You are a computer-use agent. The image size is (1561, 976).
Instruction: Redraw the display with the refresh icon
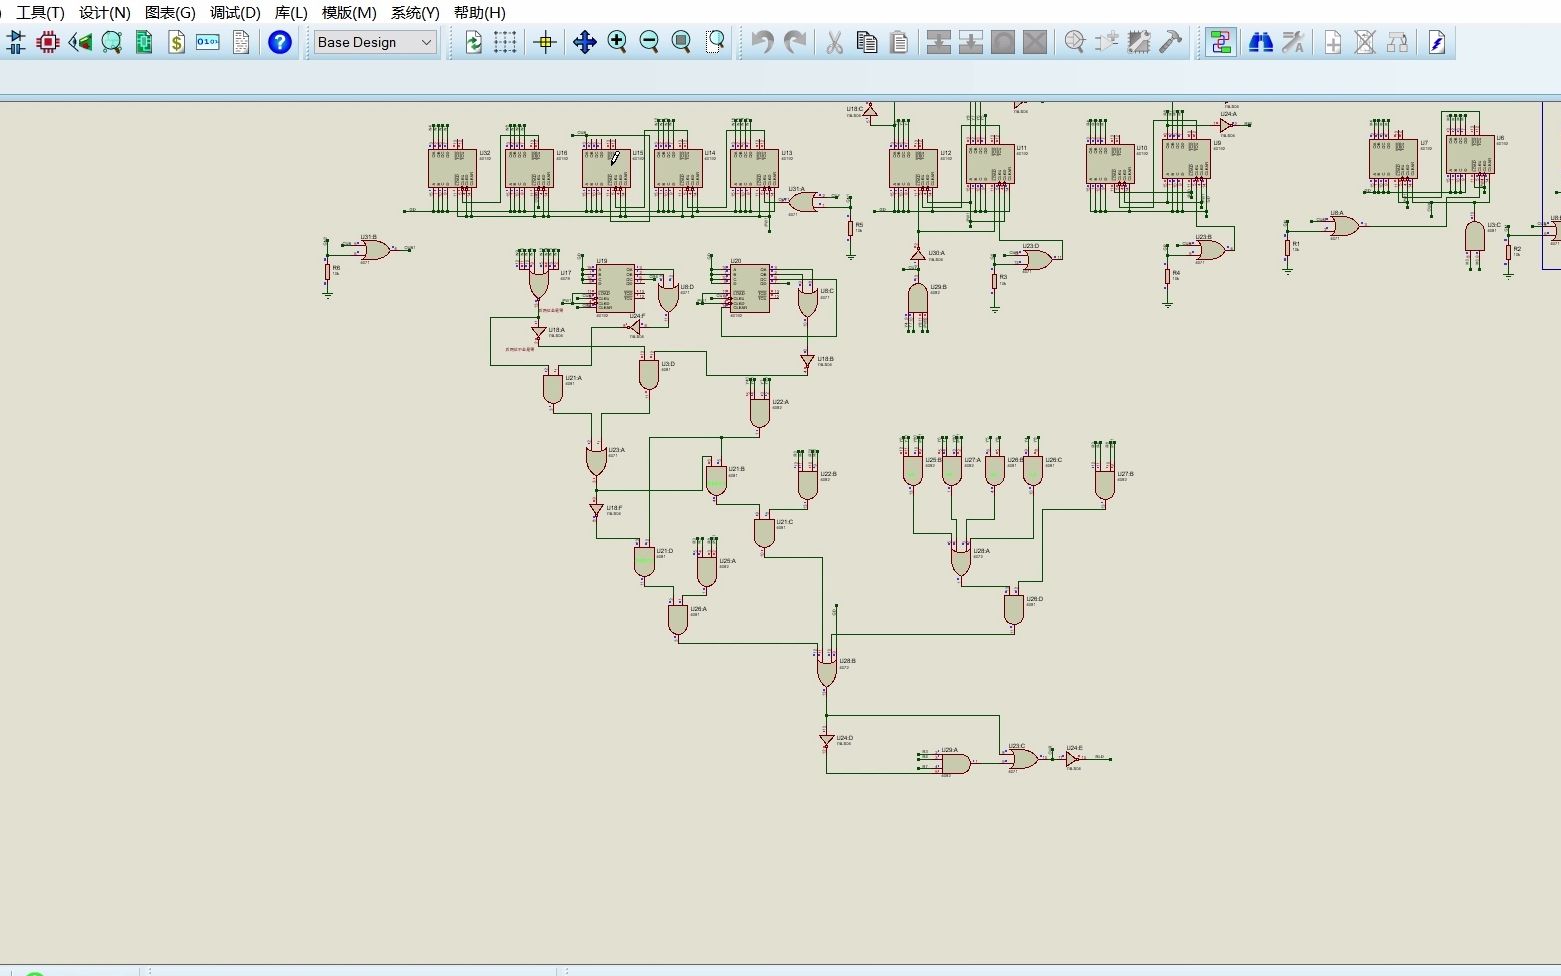click(x=474, y=42)
